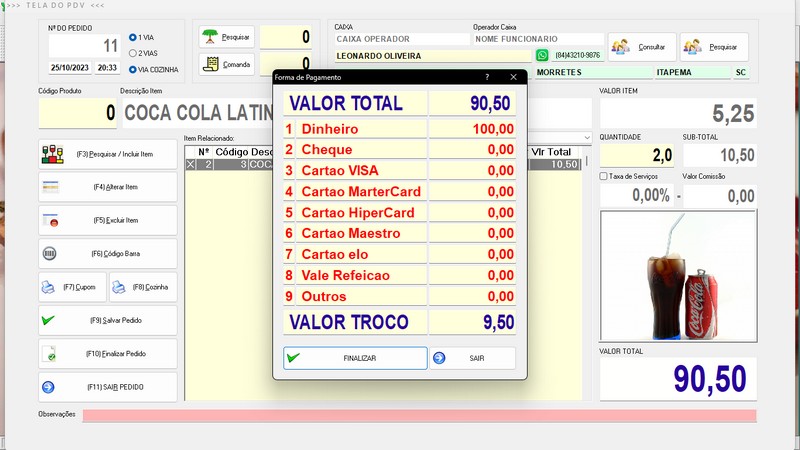Click the Dinheiro amount field 100,00
The width and height of the screenshot is (800, 450).
tap(472, 129)
